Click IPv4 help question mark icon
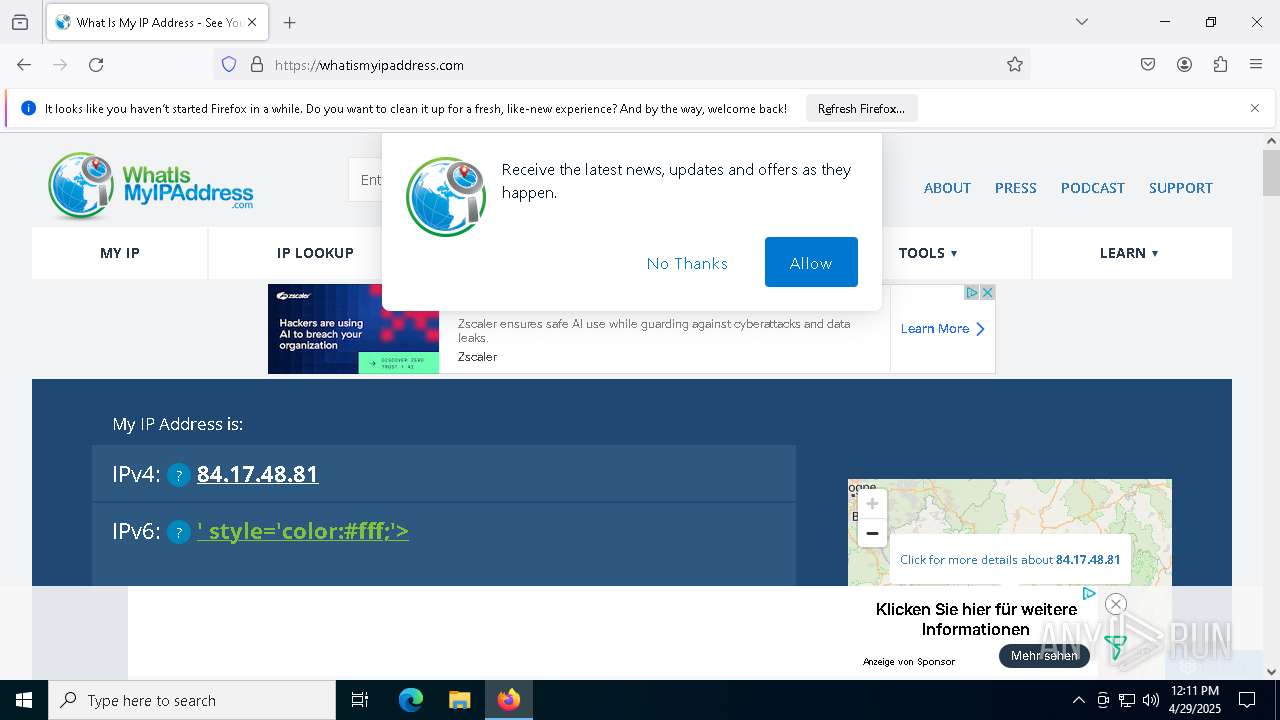The width and height of the screenshot is (1280, 720). tap(178, 475)
